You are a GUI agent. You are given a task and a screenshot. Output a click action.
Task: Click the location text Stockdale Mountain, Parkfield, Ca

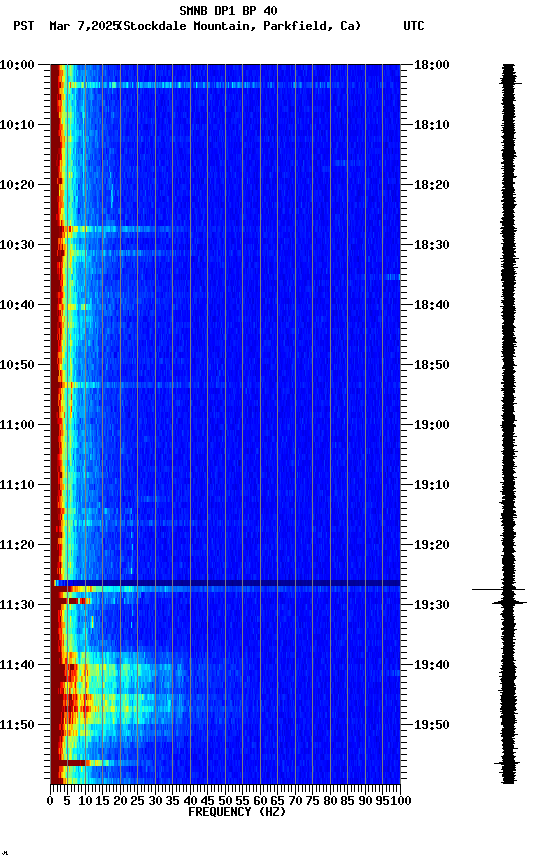coord(240,26)
